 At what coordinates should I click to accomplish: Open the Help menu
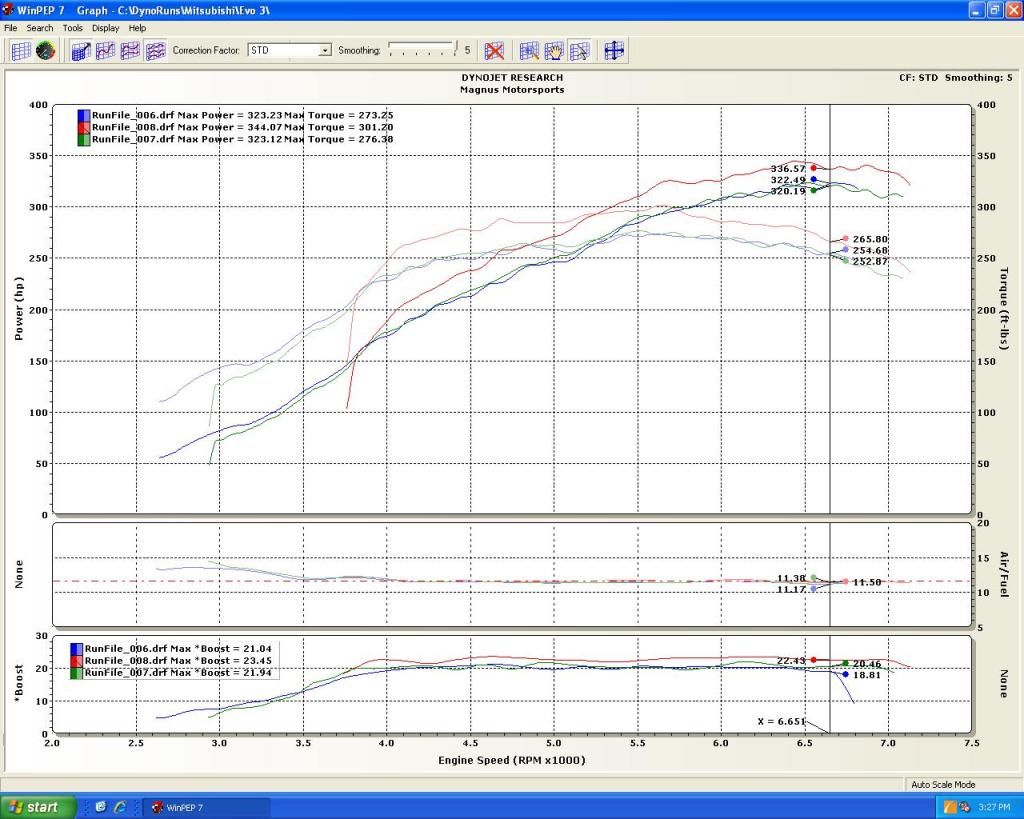click(137, 28)
